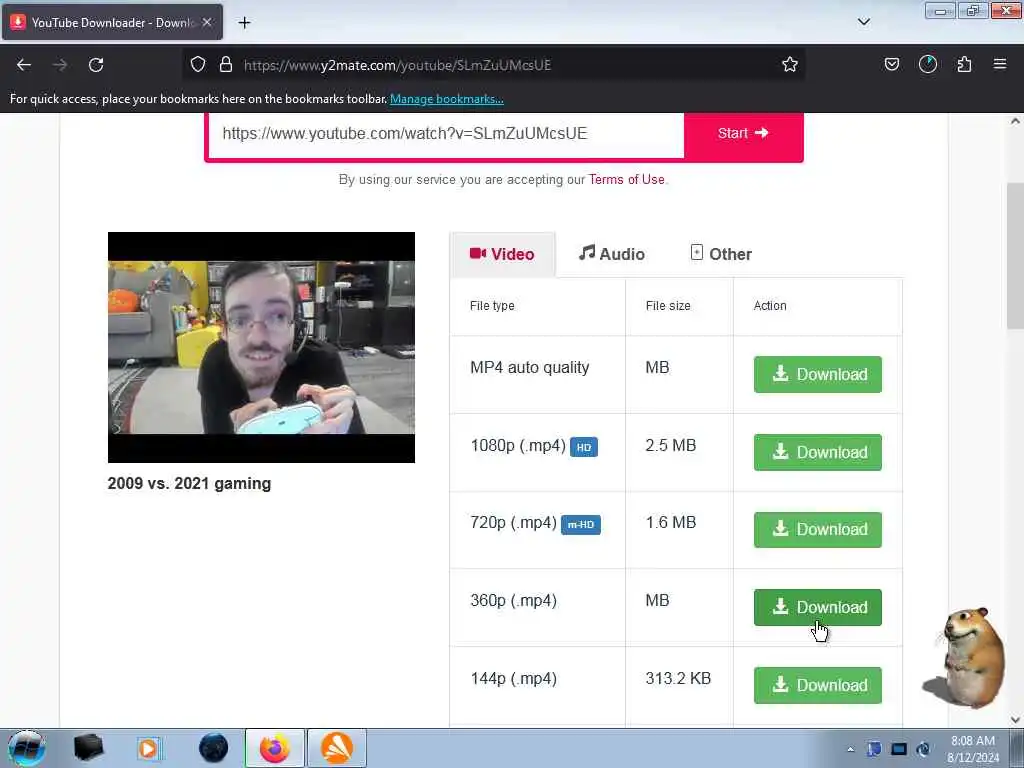Click the address bar URL field
This screenshot has height=768, width=1024.
(493, 65)
